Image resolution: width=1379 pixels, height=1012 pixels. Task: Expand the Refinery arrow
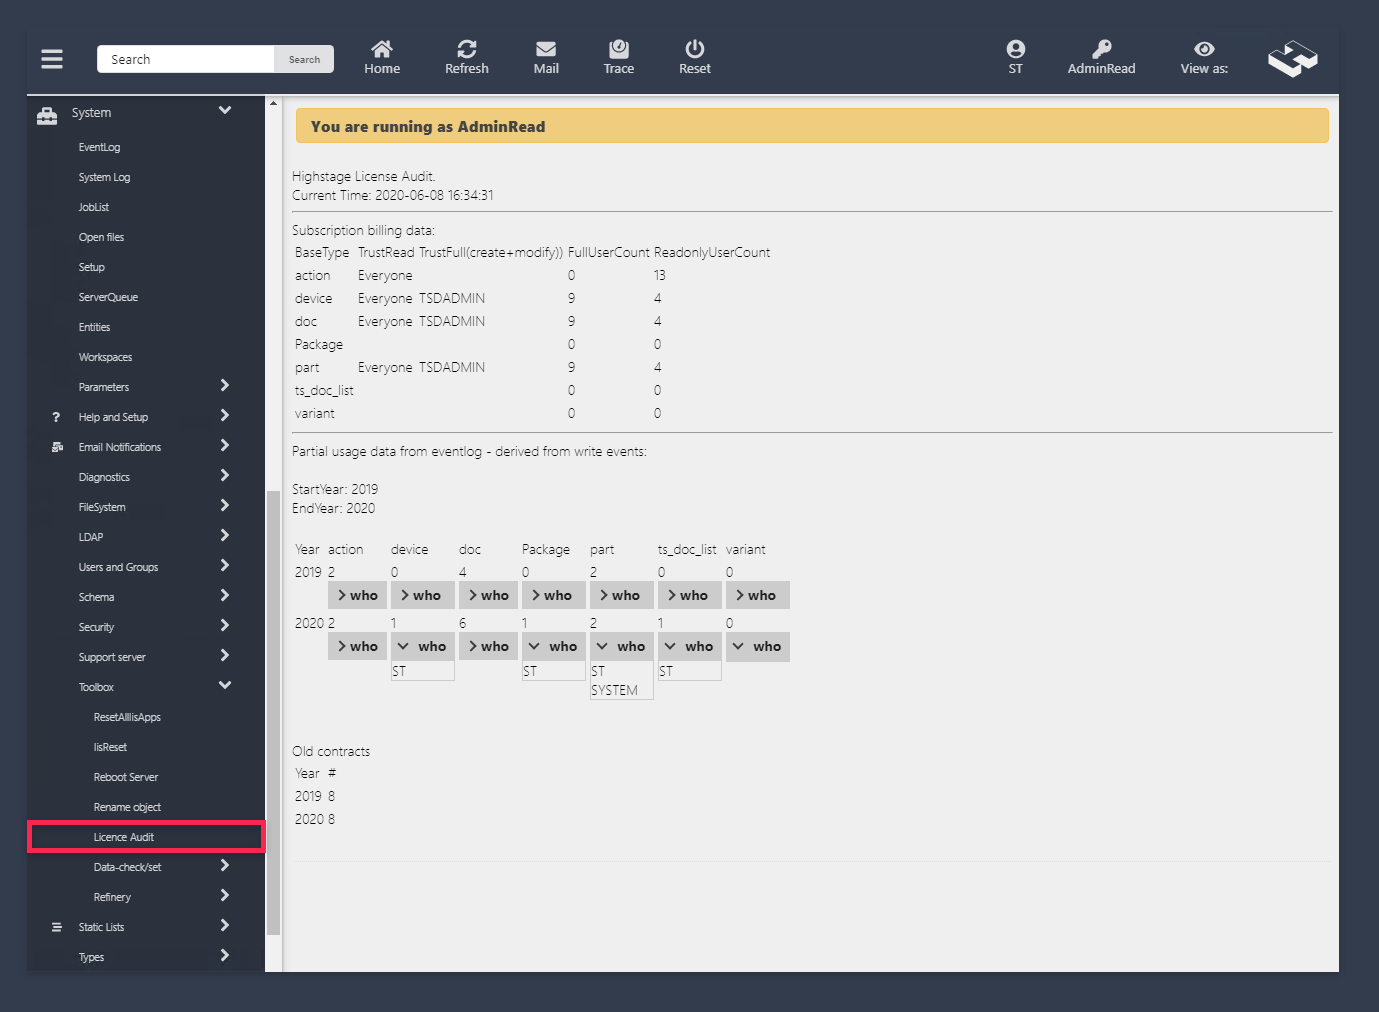click(225, 895)
